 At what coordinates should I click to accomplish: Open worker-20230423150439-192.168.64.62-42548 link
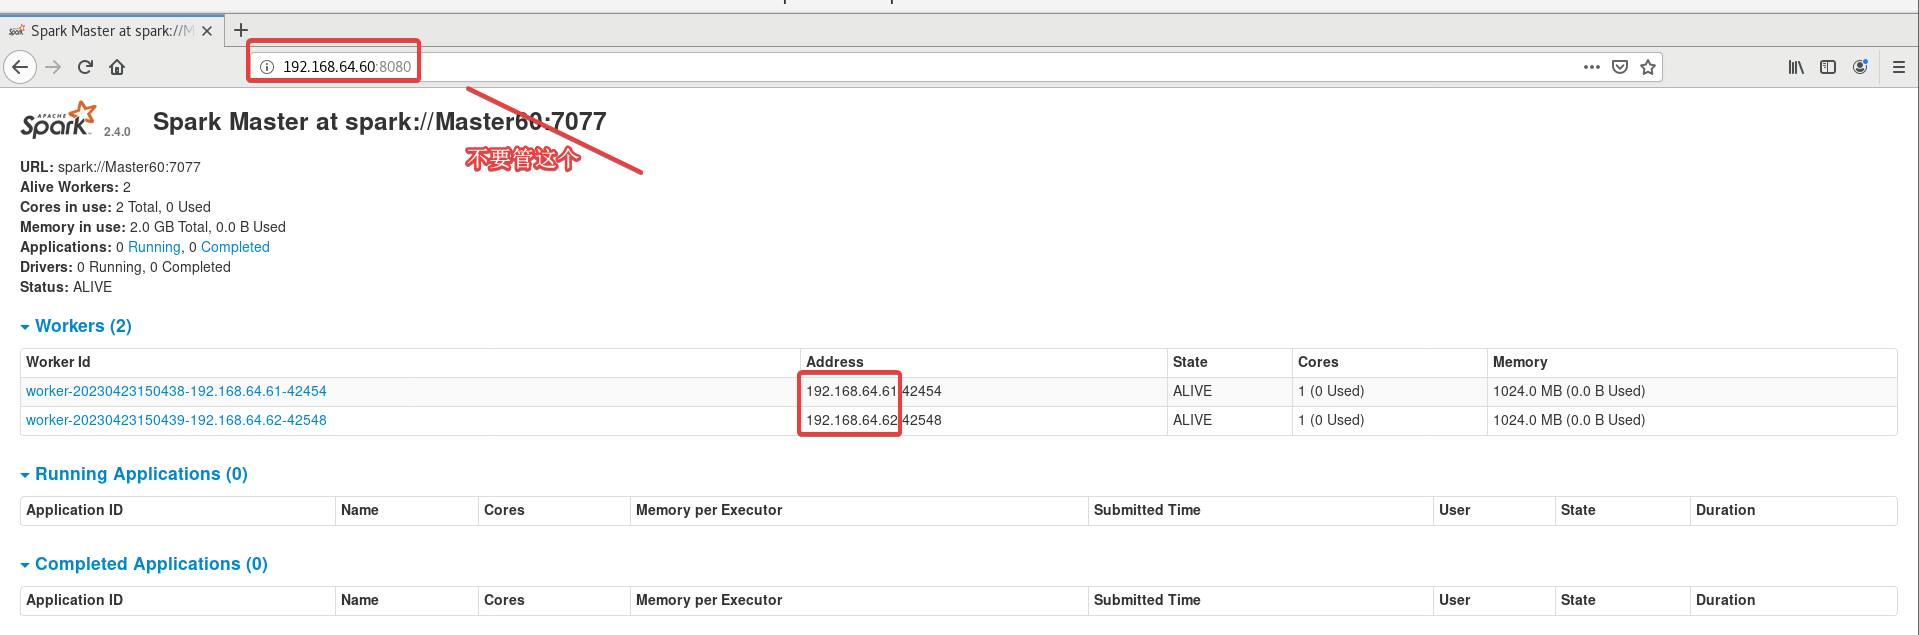pyautogui.click(x=176, y=420)
